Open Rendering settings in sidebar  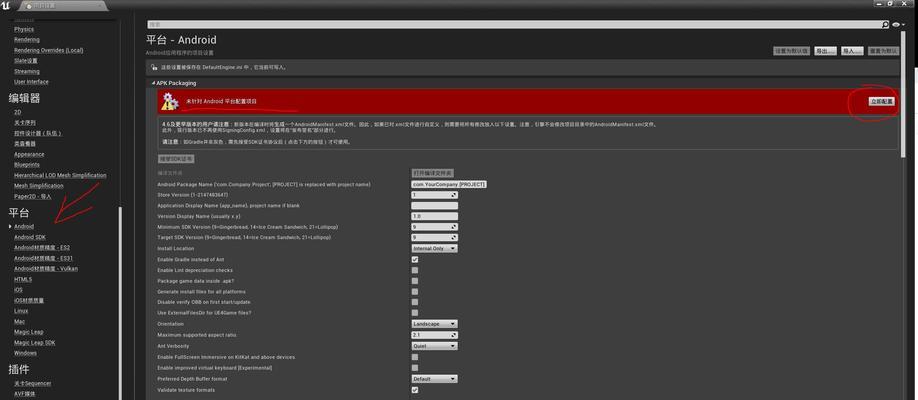pyautogui.click(x=27, y=40)
